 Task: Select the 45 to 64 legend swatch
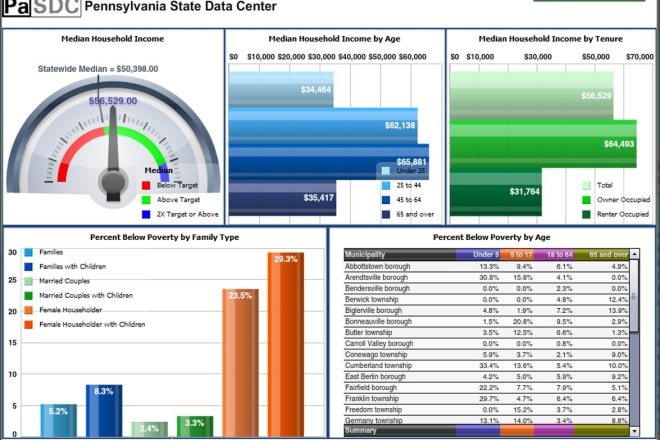point(386,200)
